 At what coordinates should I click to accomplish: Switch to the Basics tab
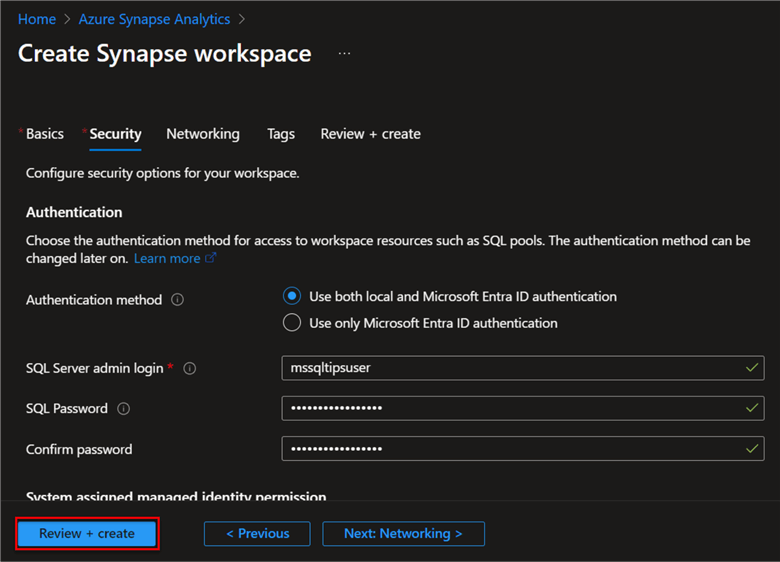44,134
